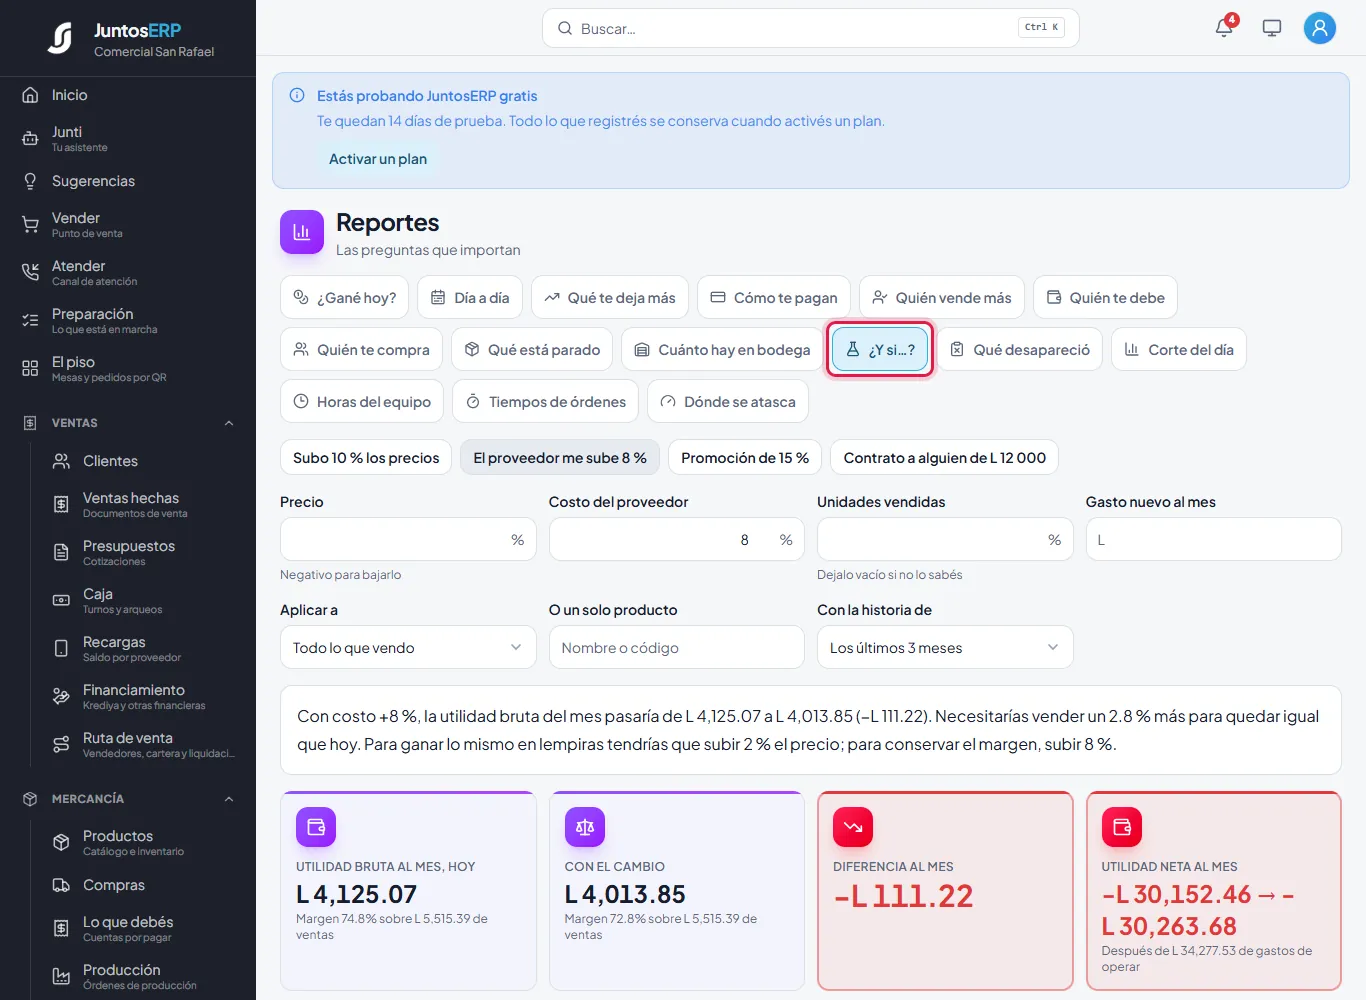Click the JuntosERP logo
Screen dimensions: 1366x1000
60,38
